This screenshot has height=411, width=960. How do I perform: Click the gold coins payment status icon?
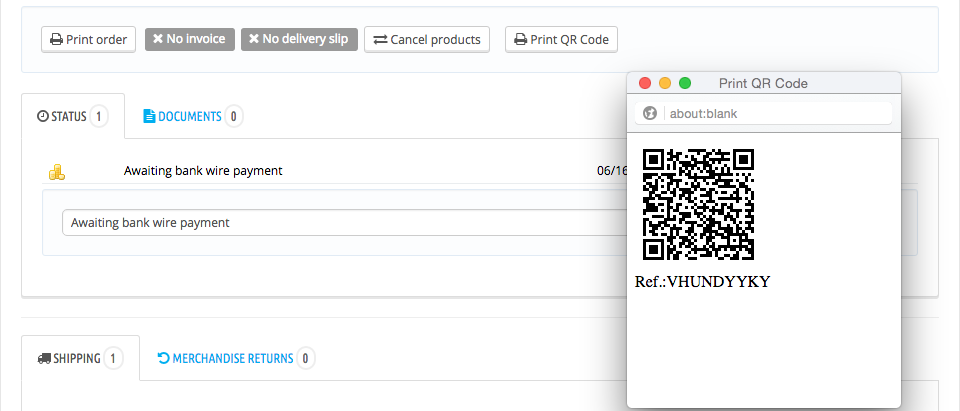click(x=57, y=171)
